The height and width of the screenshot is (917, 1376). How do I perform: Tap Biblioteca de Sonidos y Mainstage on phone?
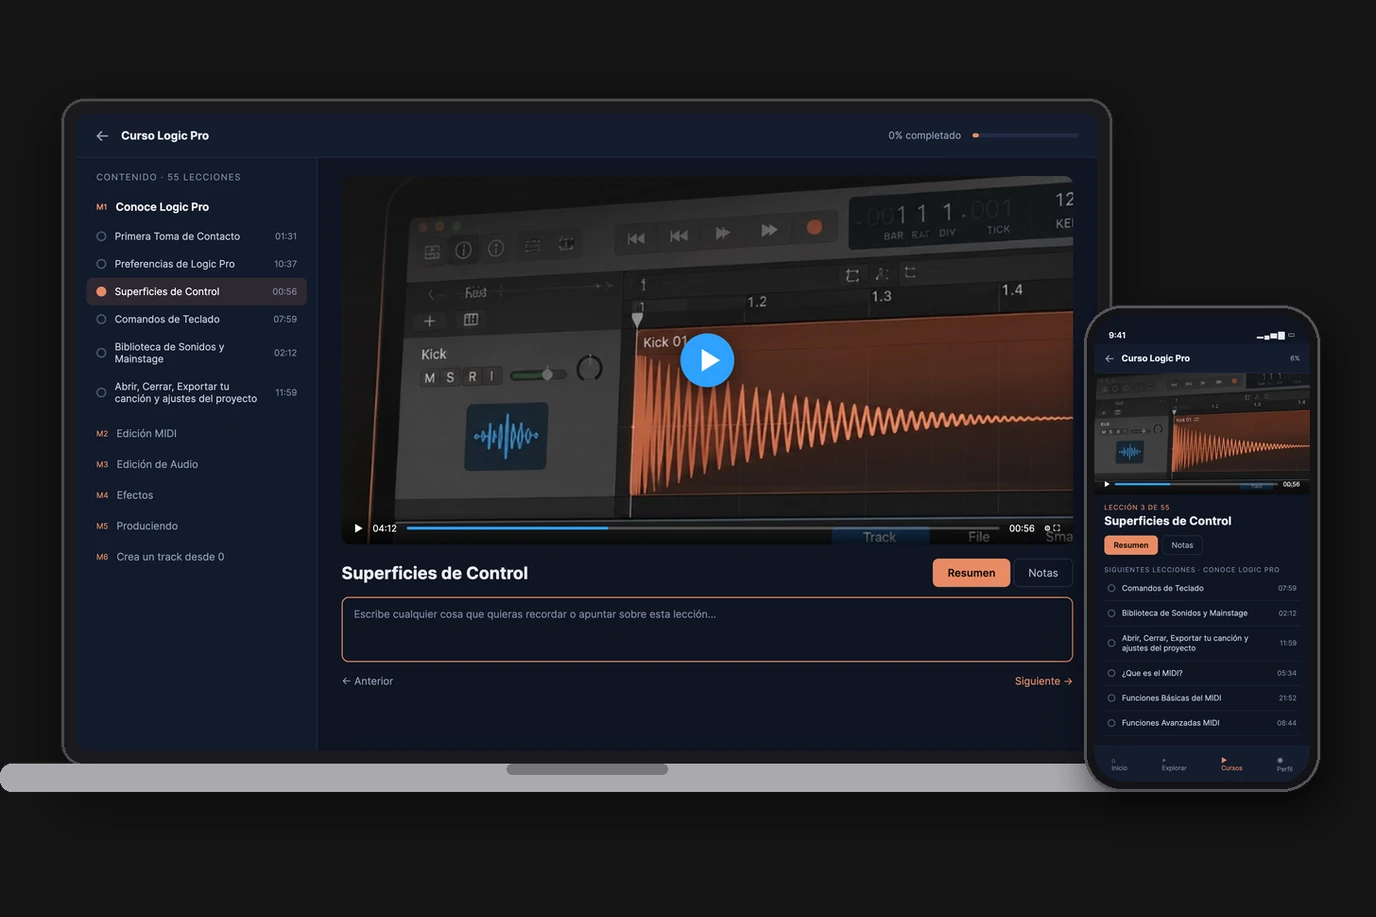1202,613
